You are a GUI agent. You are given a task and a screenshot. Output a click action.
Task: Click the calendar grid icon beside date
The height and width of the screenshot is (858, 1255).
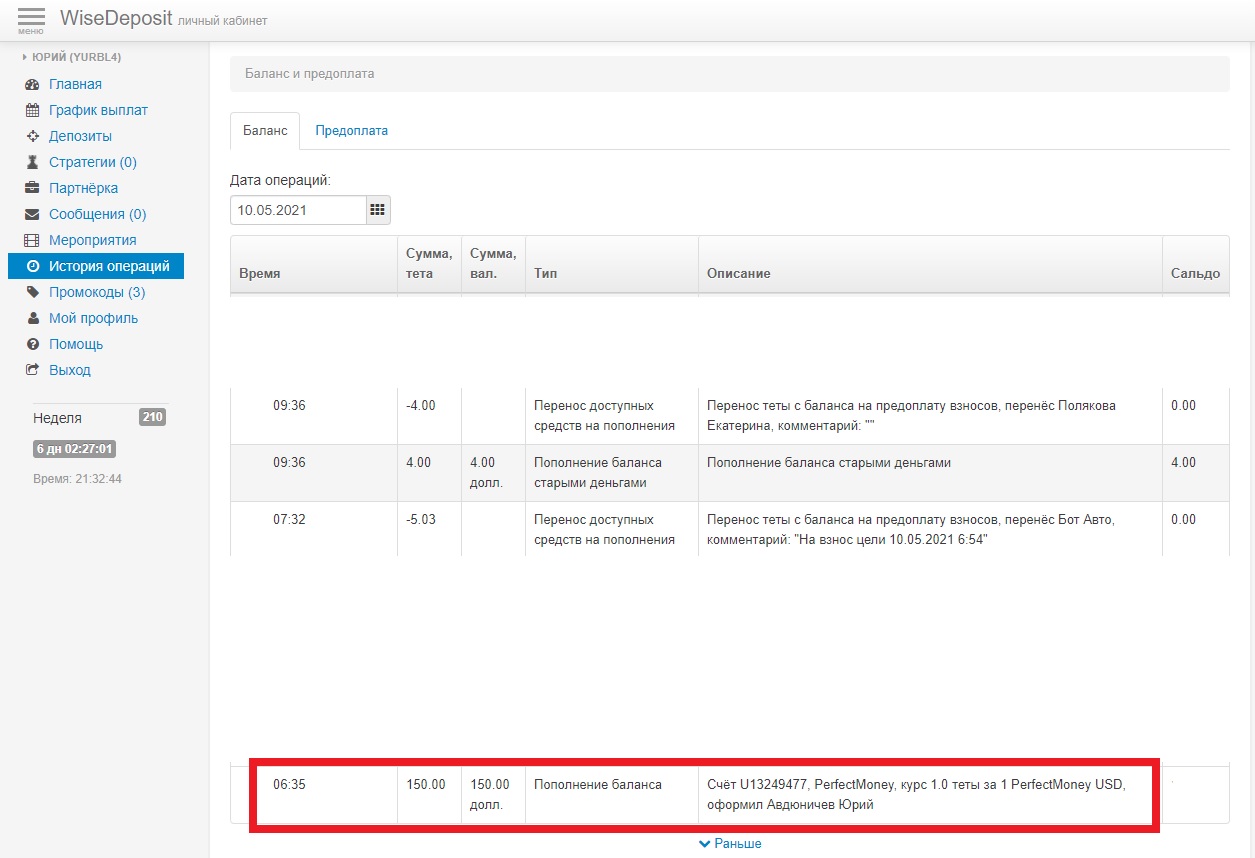[x=377, y=210]
